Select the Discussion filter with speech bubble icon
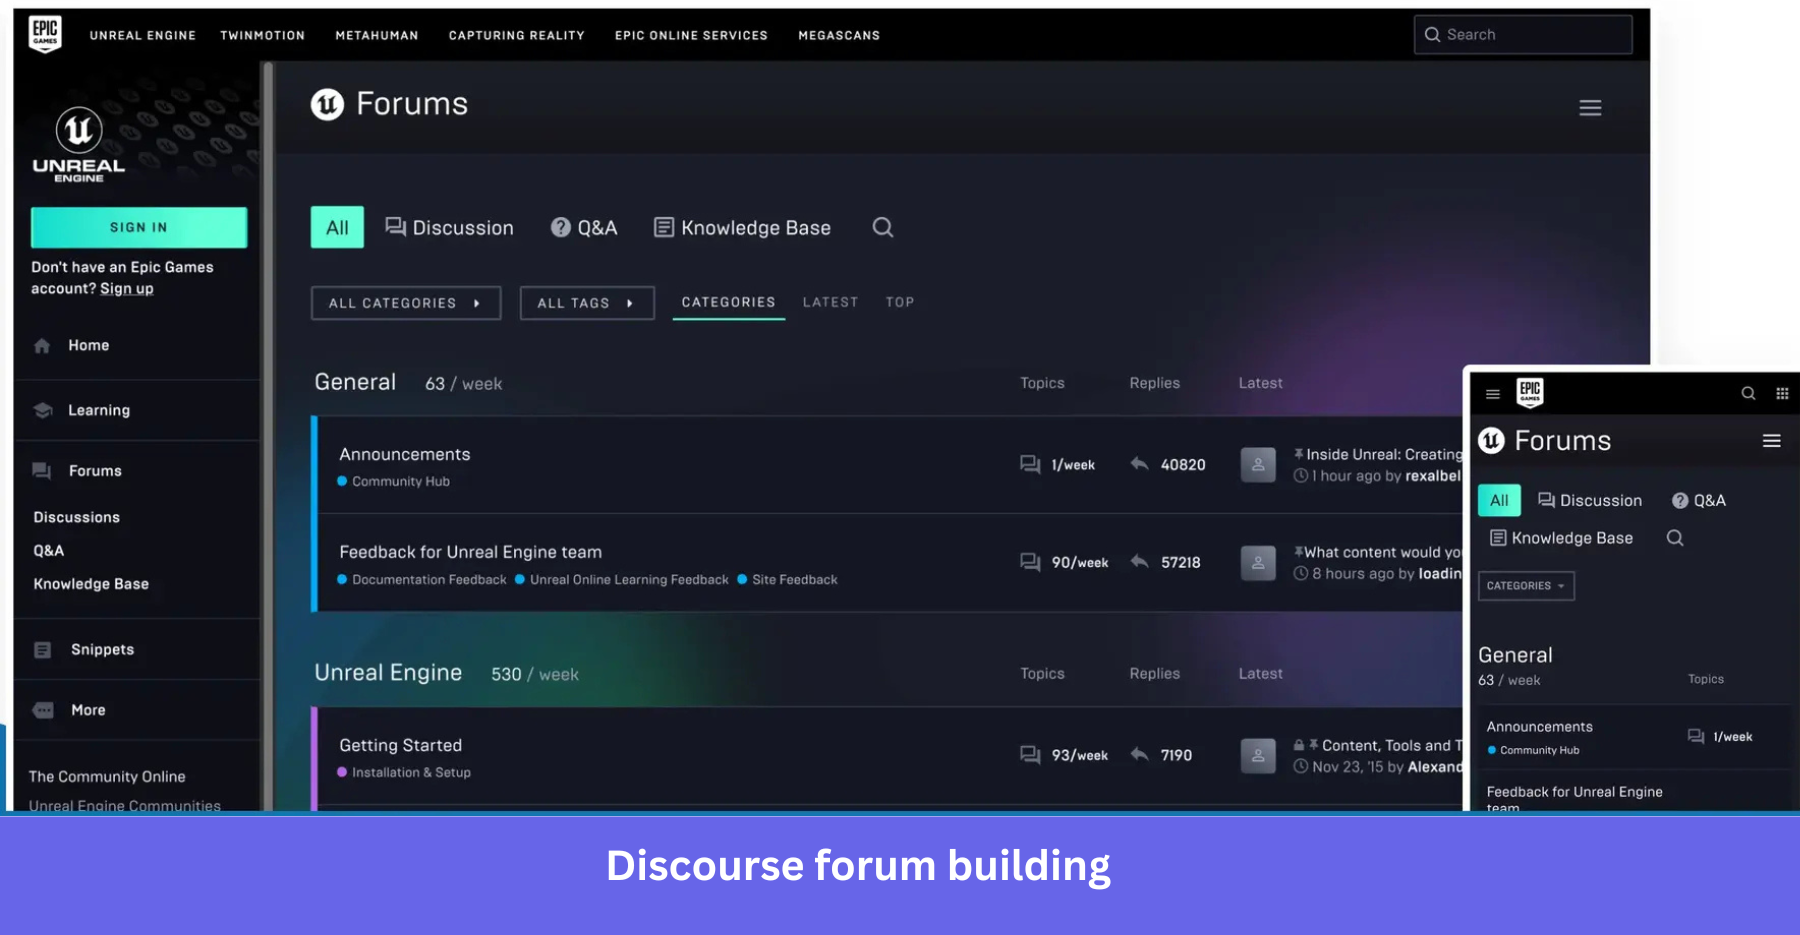 (449, 227)
